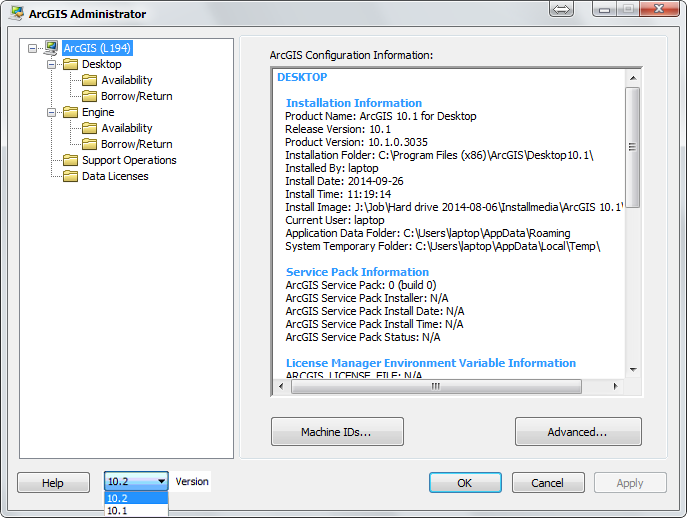Select Borrow/Return under Desktop

(136, 96)
